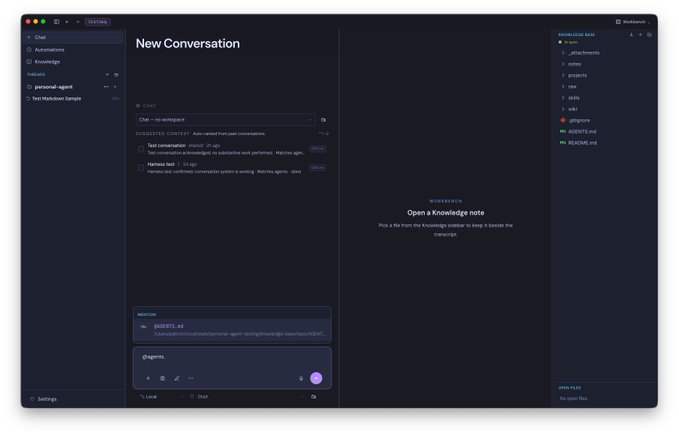Viewport: 679px width, 436px height.
Task: Open the folder icon beside workspace dropdown
Action: (323, 120)
